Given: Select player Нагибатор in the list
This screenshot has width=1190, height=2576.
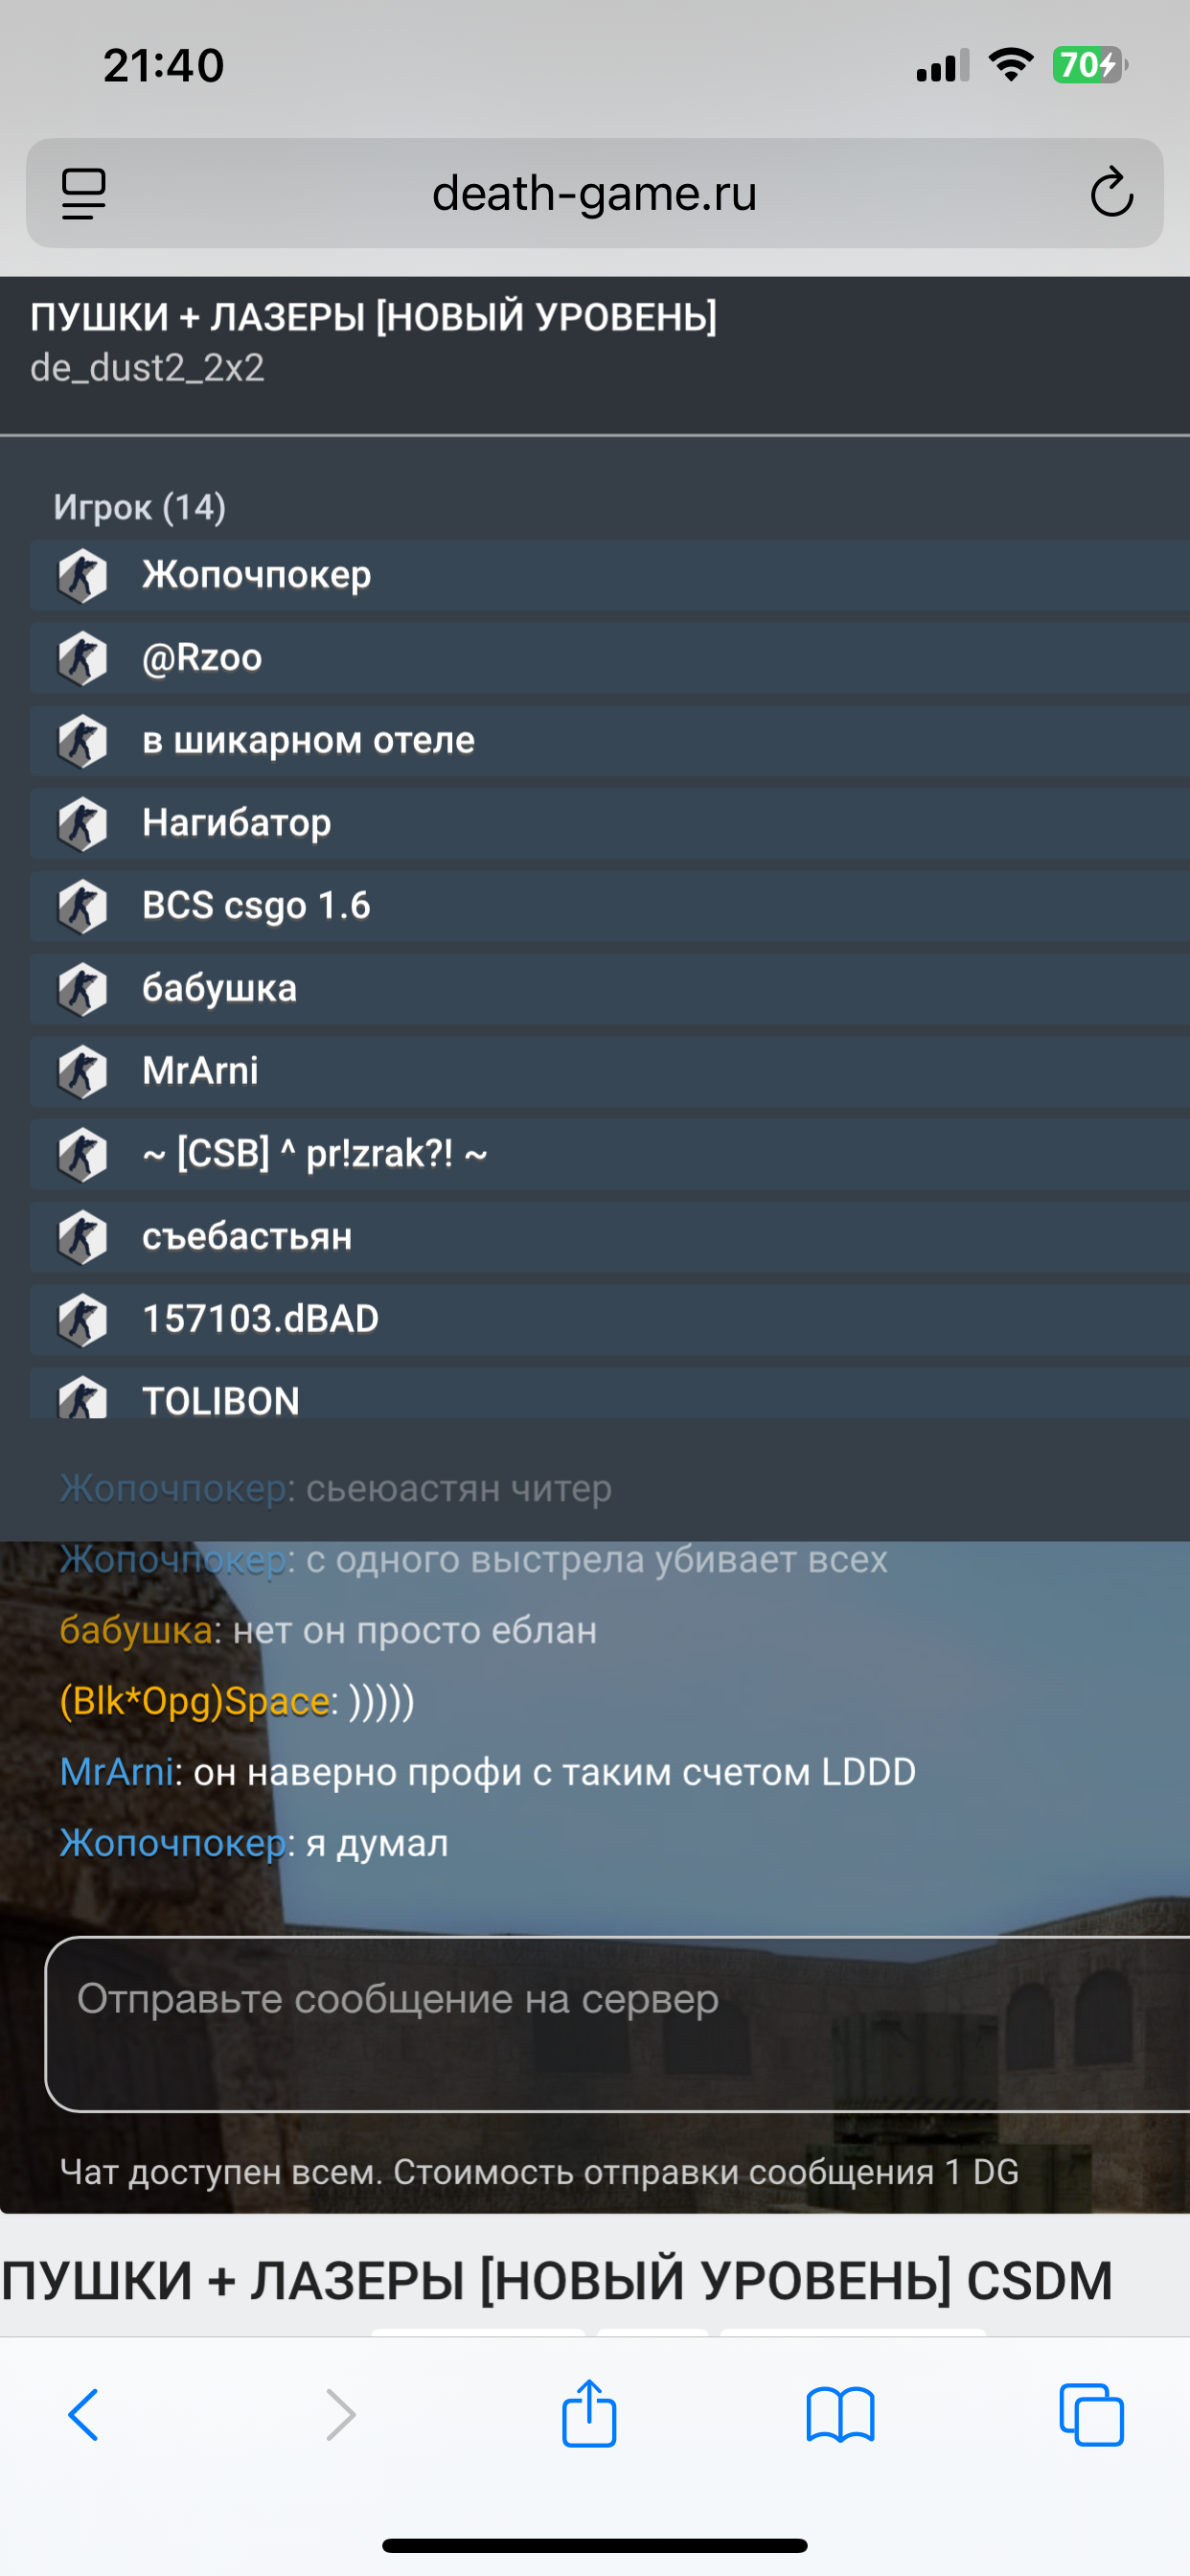Looking at the screenshot, I should coord(610,824).
